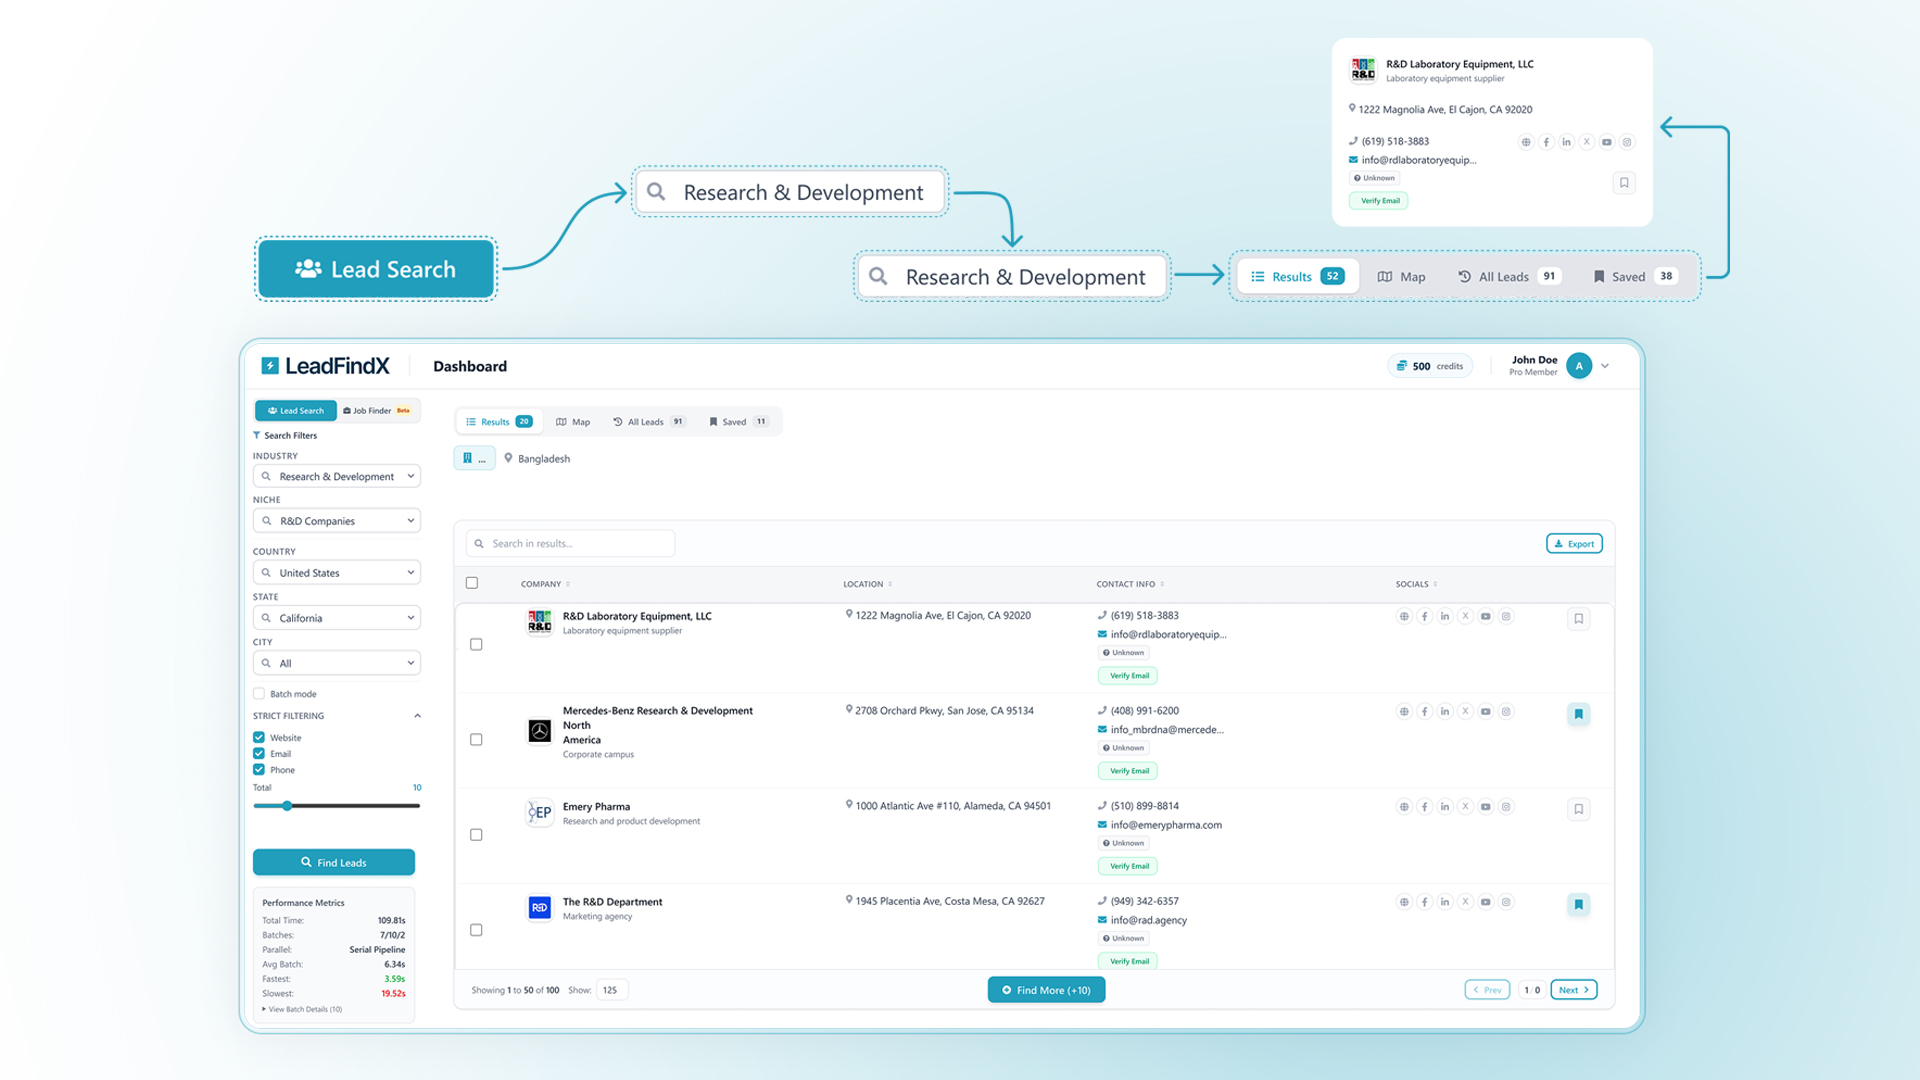
Task: Click the Emery Pharma EP logo
Action: pyautogui.click(x=539, y=812)
